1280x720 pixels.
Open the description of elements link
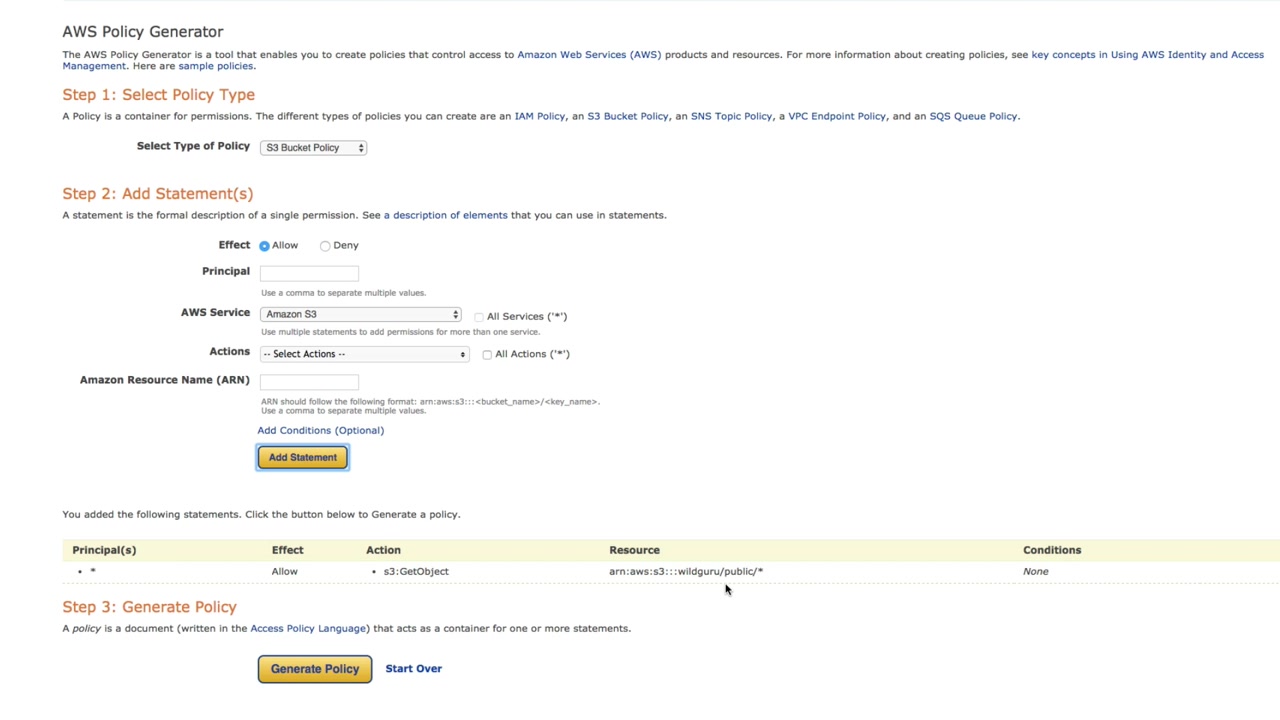446,215
